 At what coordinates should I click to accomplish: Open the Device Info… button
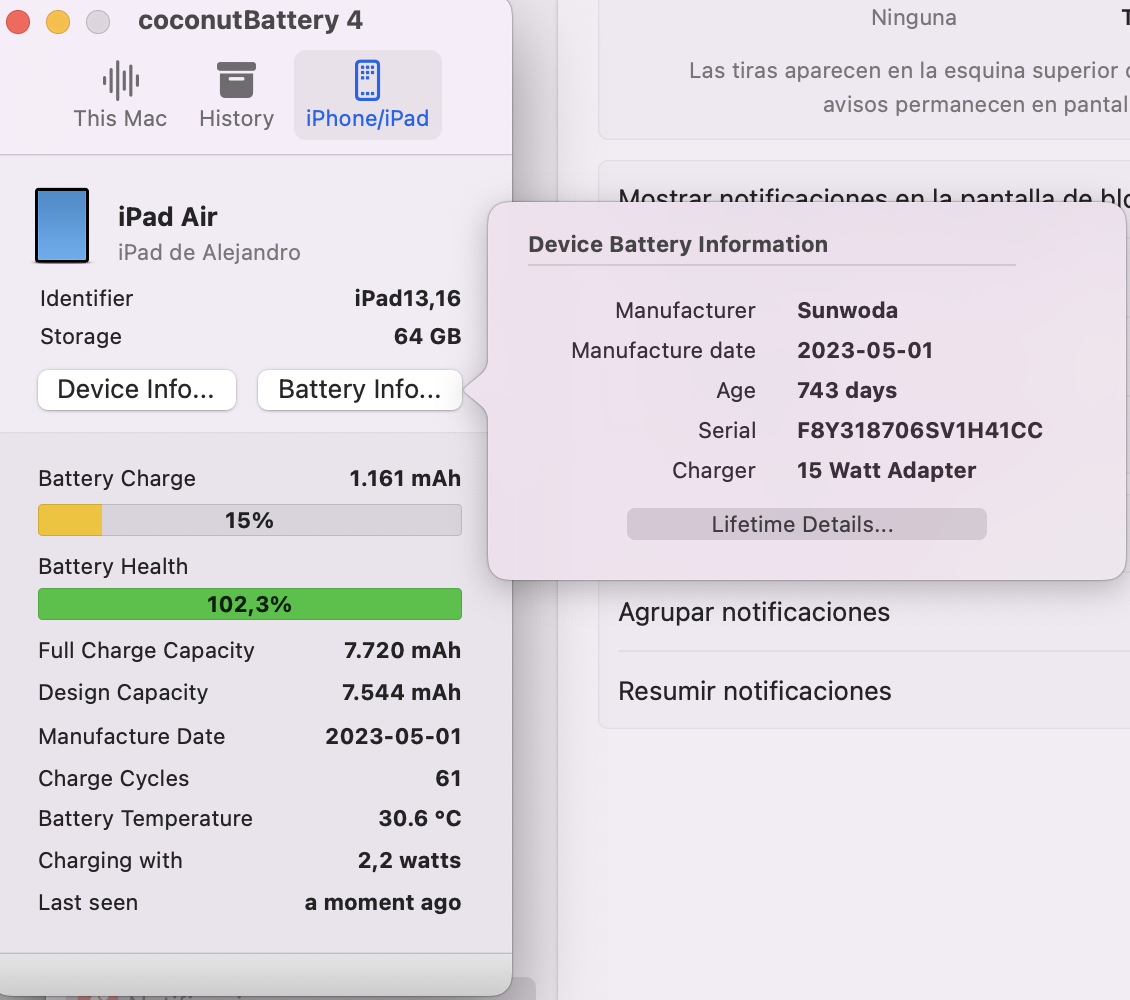point(137,390)
